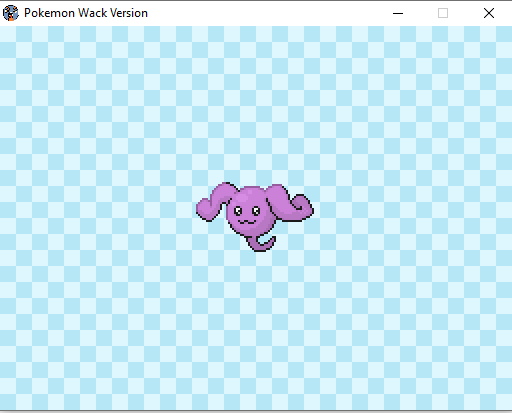Image resolution: width=512 pixels, height=413 pixels.
Task: Minimize the Pokemon Wack Version window
Action: tap(398, 13)
